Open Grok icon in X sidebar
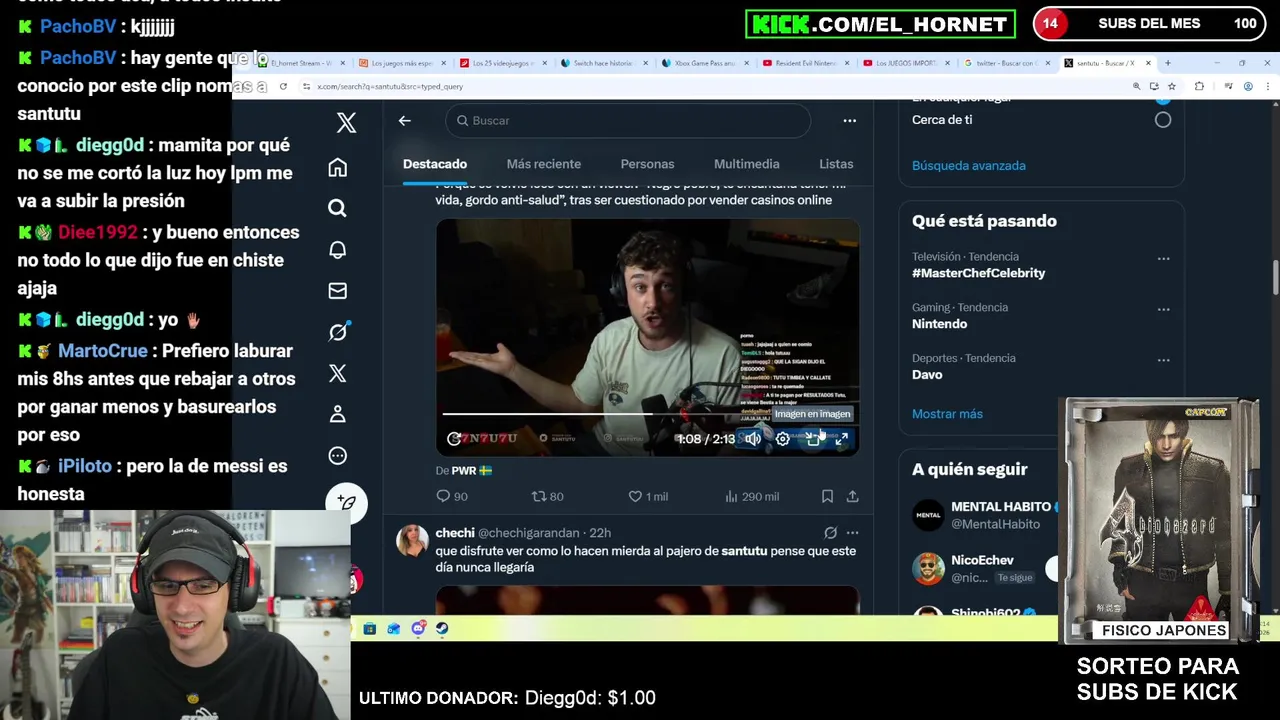 [338, 332]
